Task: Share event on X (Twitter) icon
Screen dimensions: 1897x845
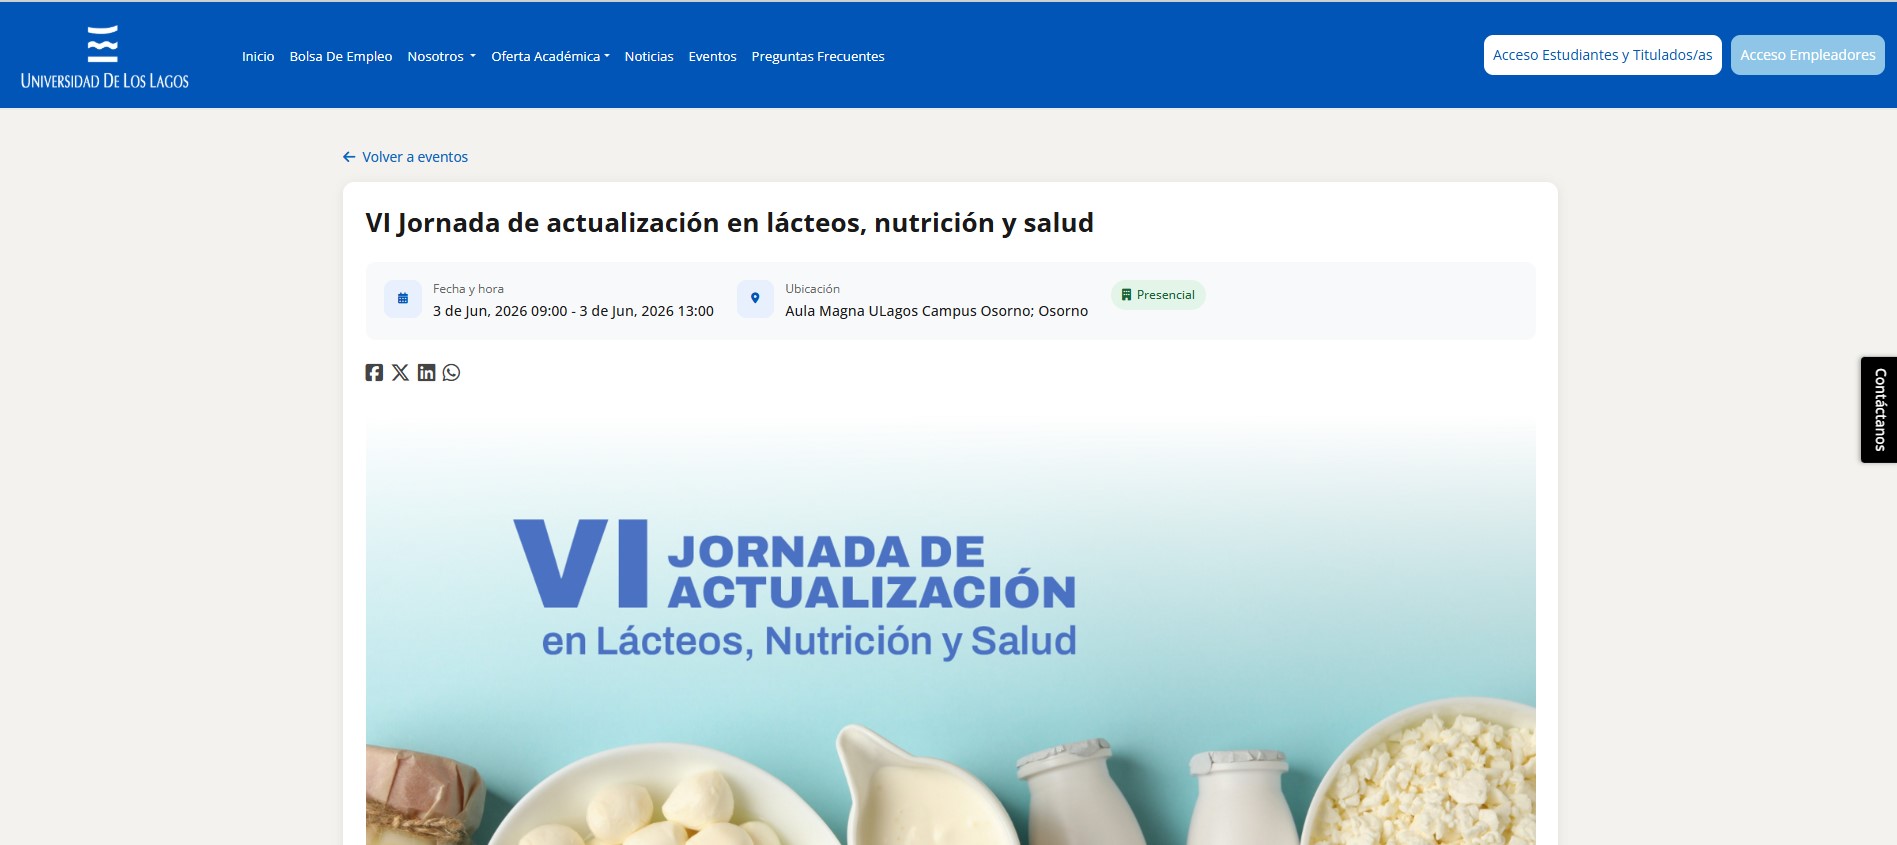Action: coord(400,373)
